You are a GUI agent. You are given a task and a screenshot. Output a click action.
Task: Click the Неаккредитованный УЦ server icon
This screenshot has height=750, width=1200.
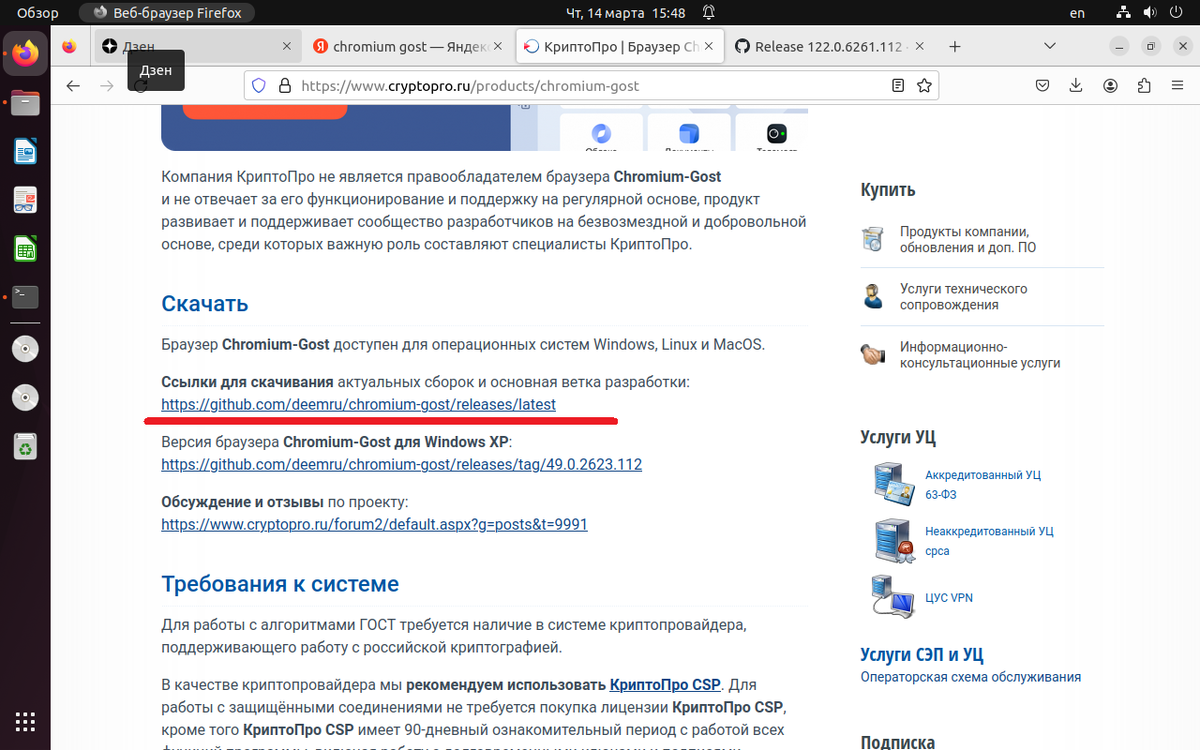[893, 540]
